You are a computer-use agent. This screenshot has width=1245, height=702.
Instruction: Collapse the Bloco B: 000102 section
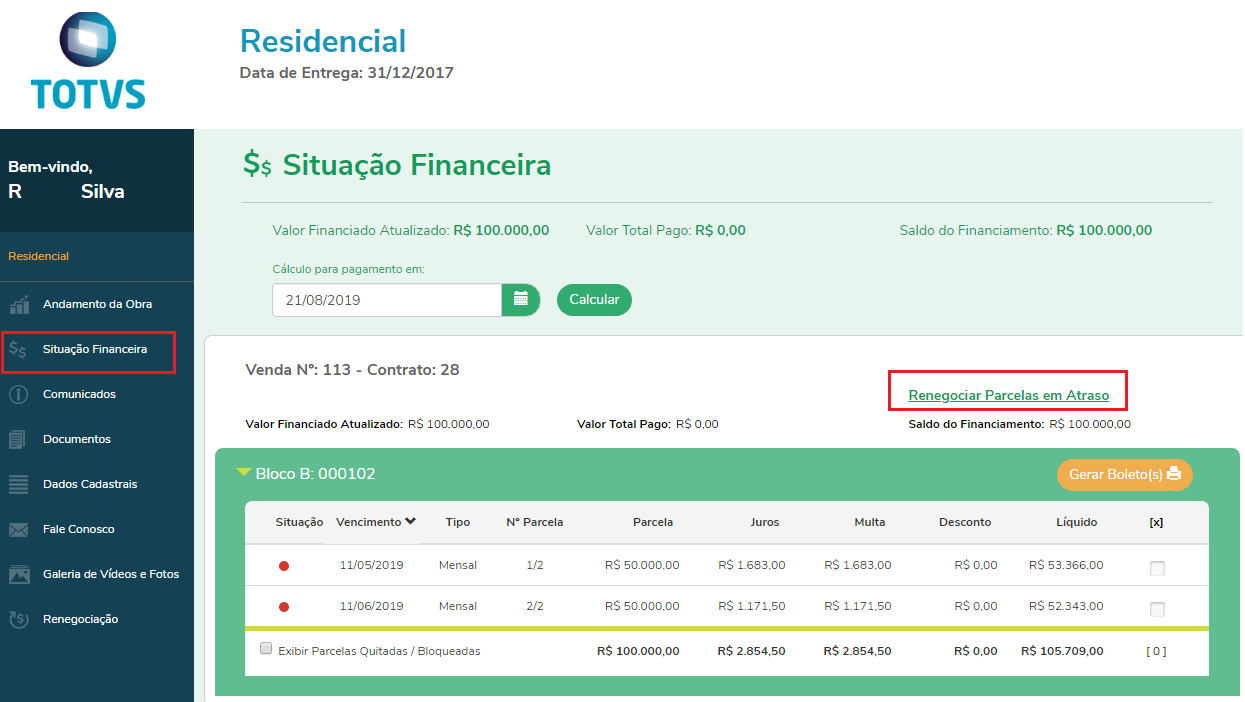[243, 472]
